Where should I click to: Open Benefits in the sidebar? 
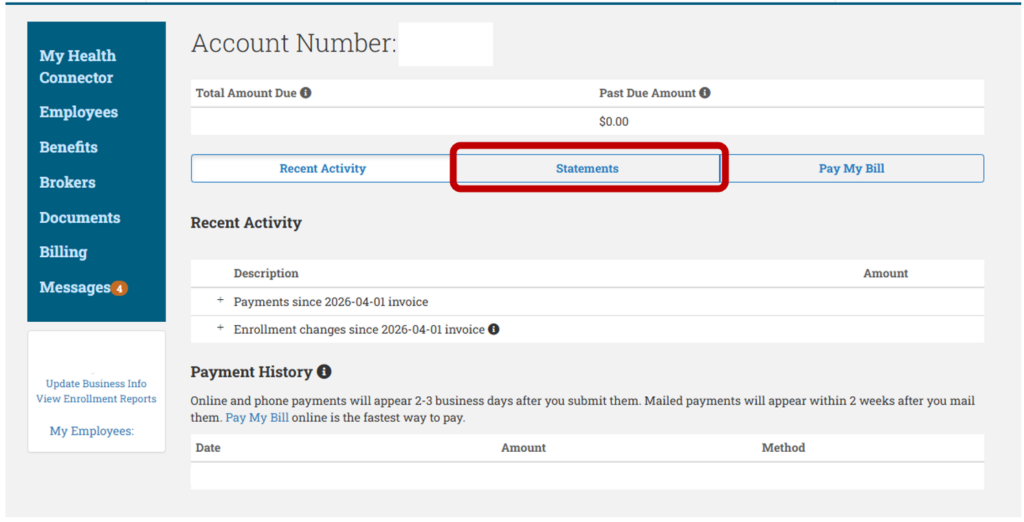pyautogui.click(x=69, y=147)
